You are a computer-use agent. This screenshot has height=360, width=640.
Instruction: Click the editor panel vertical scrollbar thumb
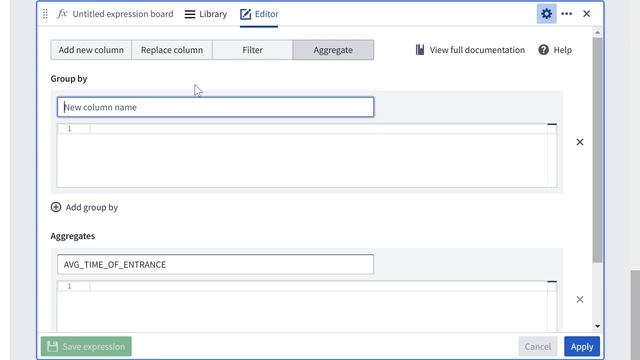[x=598, y=150]
